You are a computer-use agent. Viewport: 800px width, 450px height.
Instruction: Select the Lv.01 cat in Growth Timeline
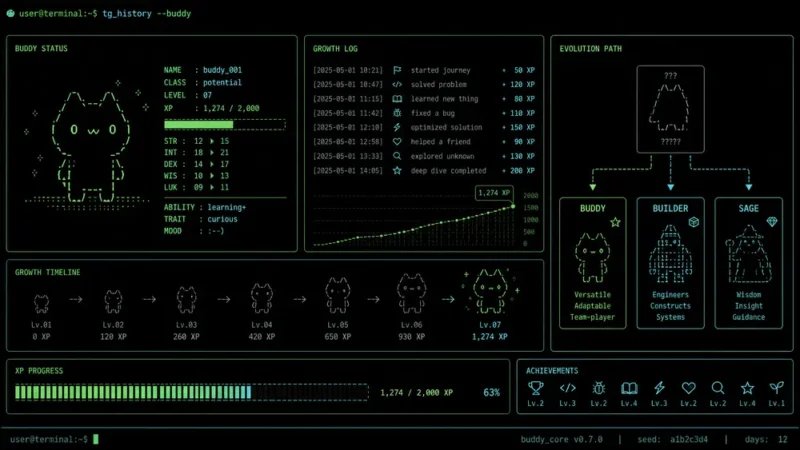point(41,303)
